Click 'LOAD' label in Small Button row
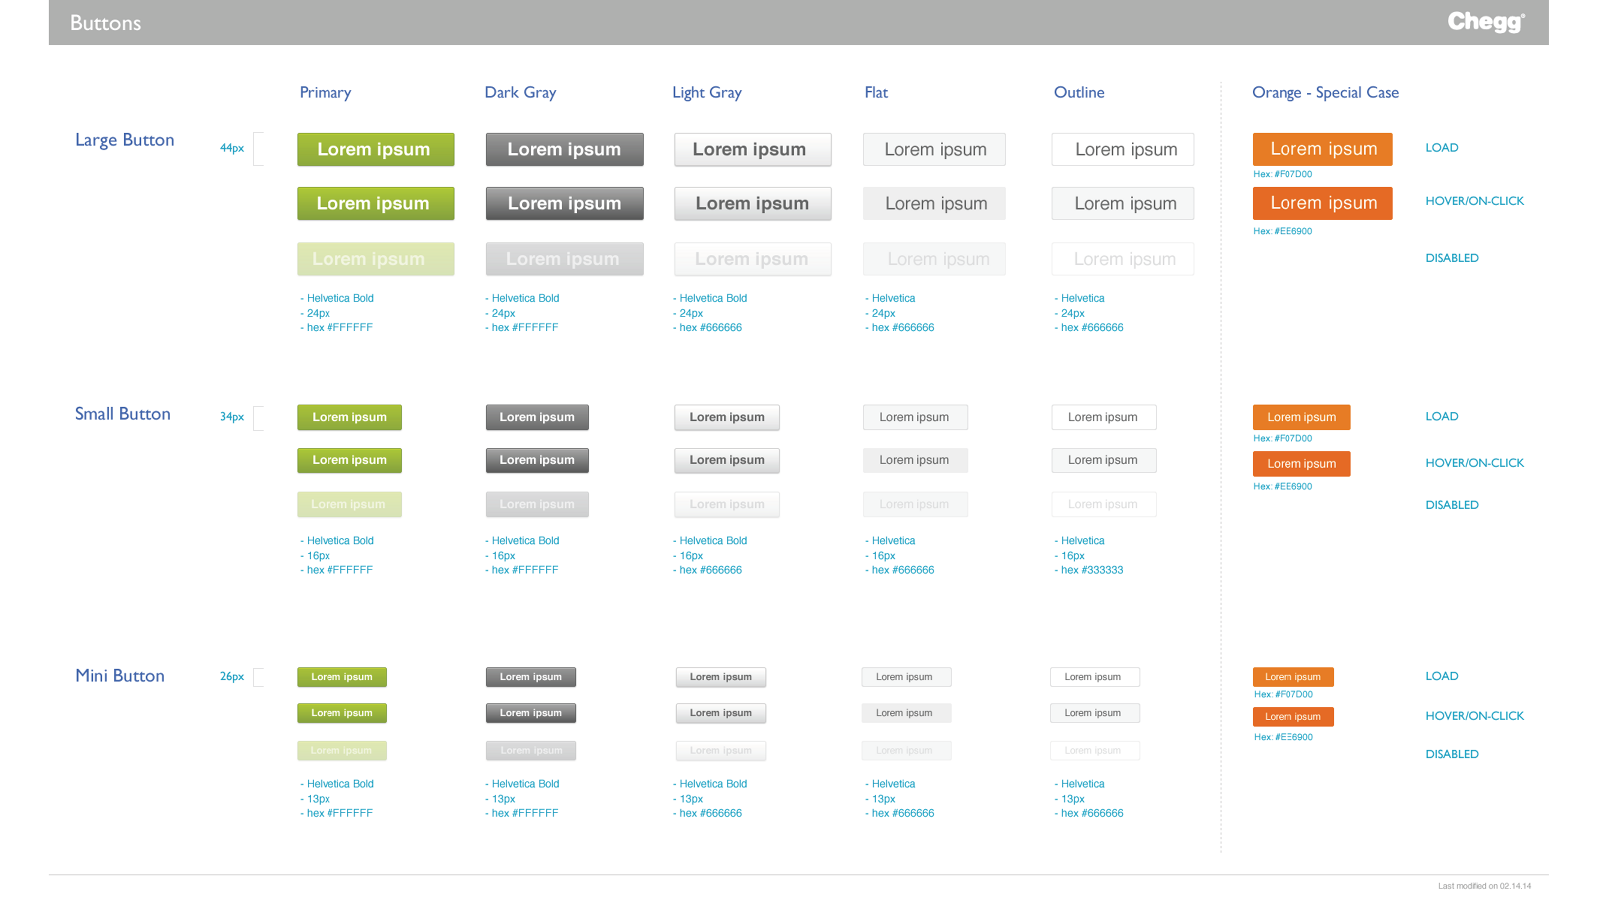The height and width of the screenshot is (900, 1600). click(1441, 416)
